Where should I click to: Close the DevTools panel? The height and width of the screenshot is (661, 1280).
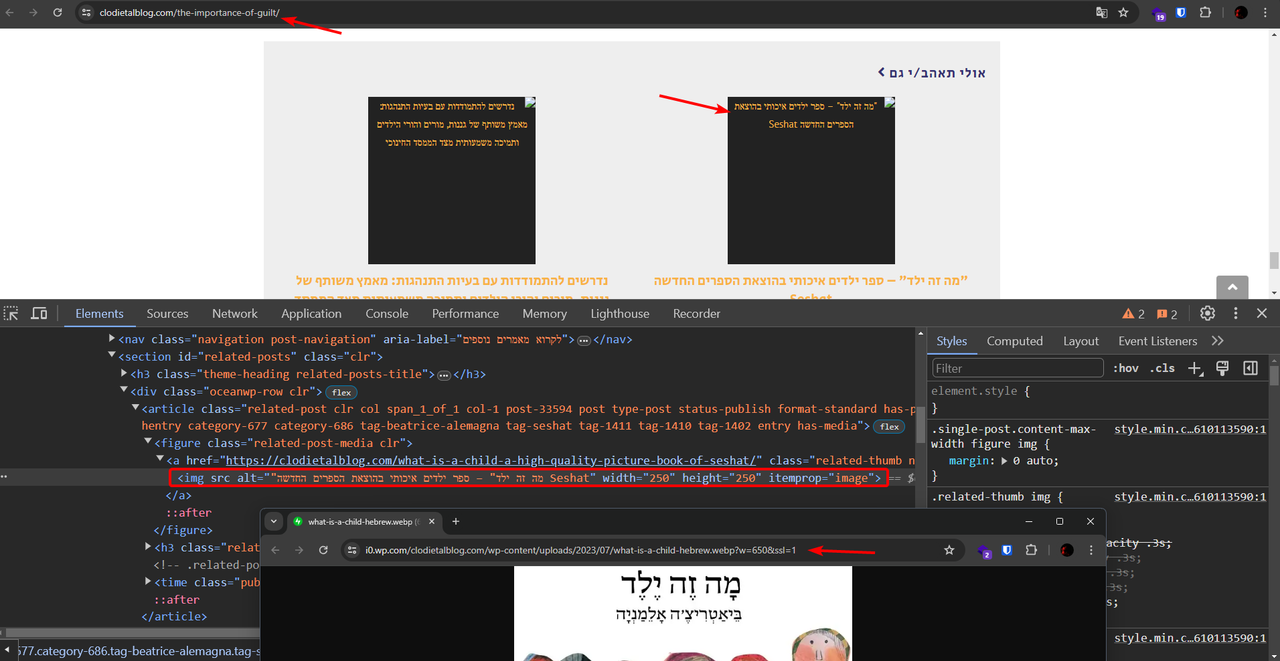[1262, 313]
